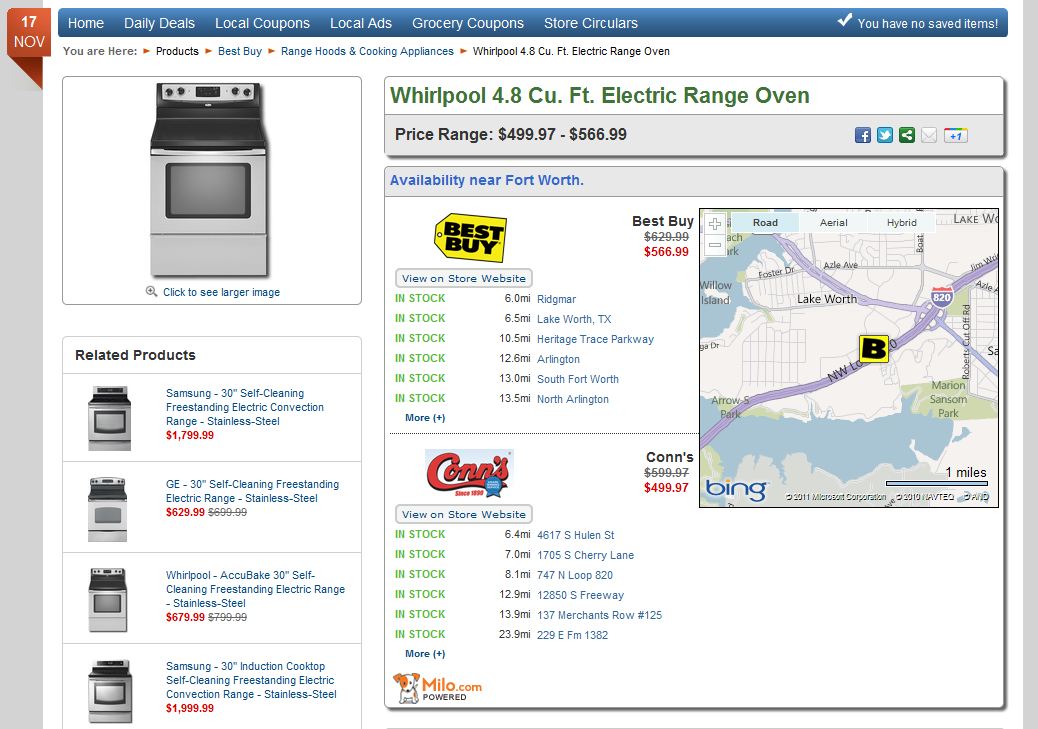Expand More Best Buy store locations

[425, 418]
